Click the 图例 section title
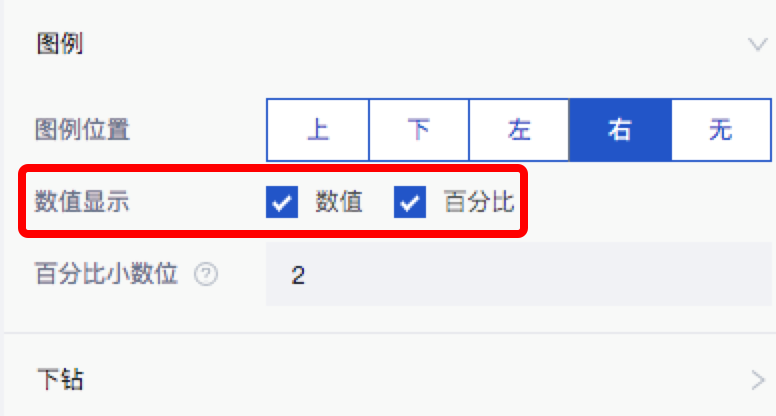776x416 pixels. [x=60, y=44]
